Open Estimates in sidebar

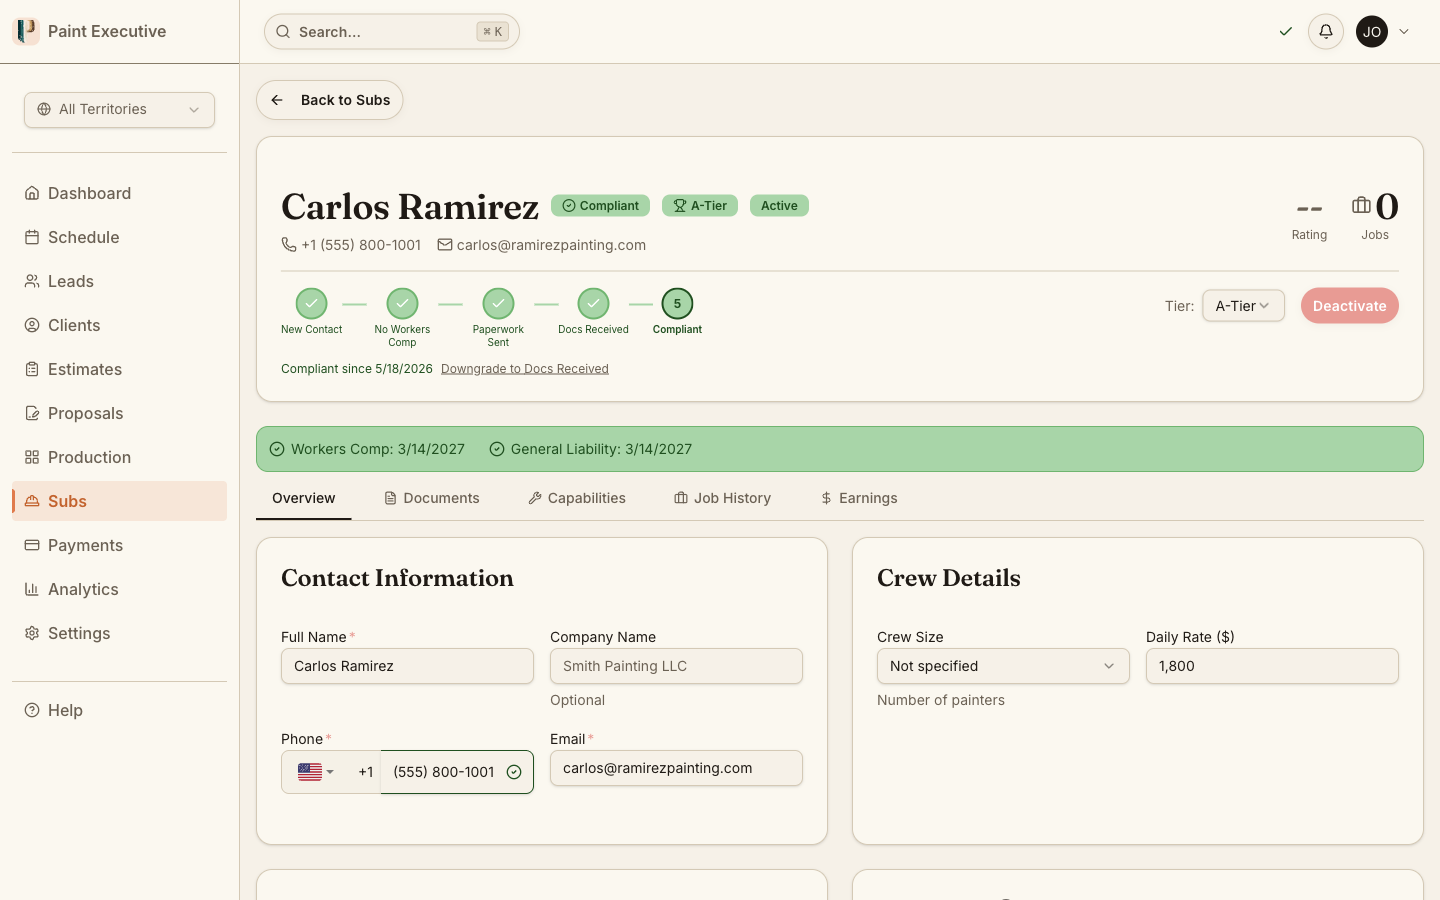(119, 369)
